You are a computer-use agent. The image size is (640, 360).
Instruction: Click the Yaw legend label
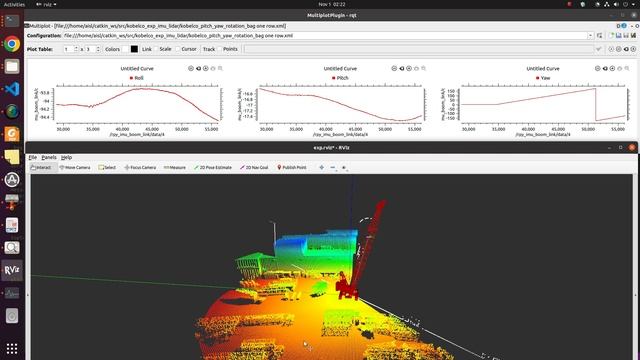point(543,78)
